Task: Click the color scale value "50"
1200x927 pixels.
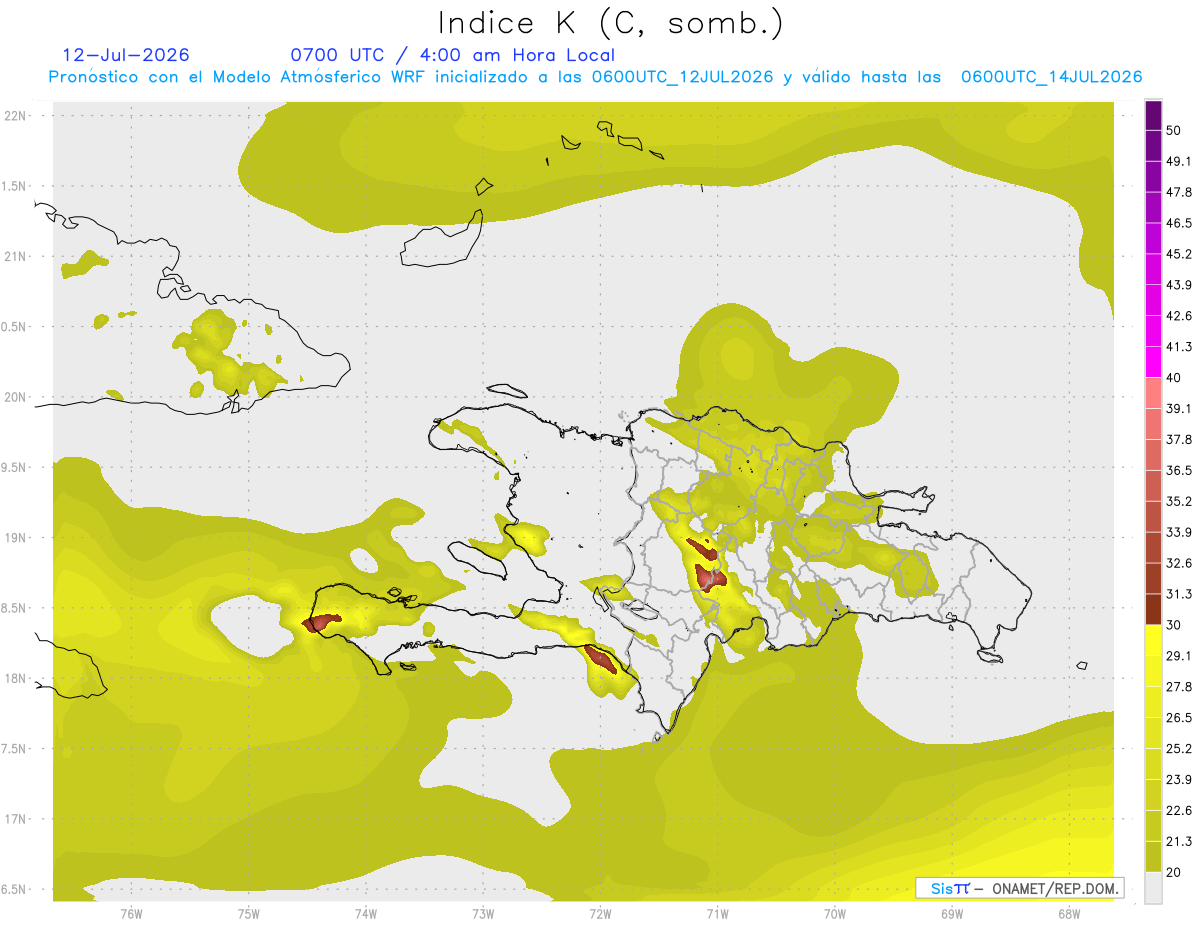Action: 1174,130
